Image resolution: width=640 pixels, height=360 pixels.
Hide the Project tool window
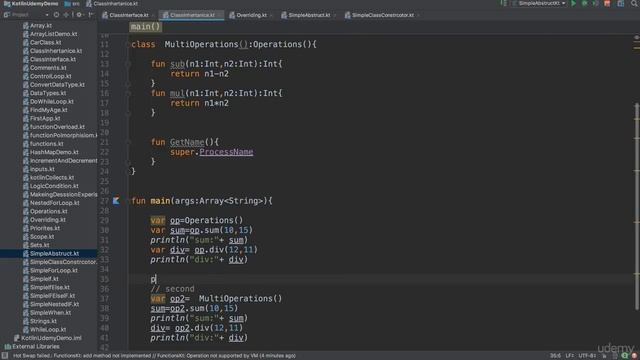point(91,15)
